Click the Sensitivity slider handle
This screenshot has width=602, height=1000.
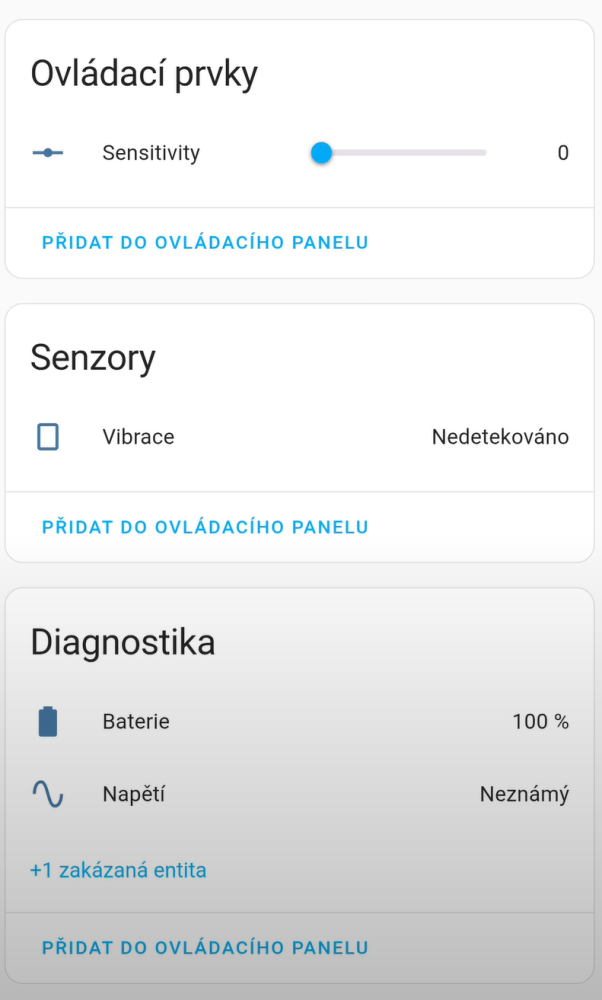[x=321, y=153]
